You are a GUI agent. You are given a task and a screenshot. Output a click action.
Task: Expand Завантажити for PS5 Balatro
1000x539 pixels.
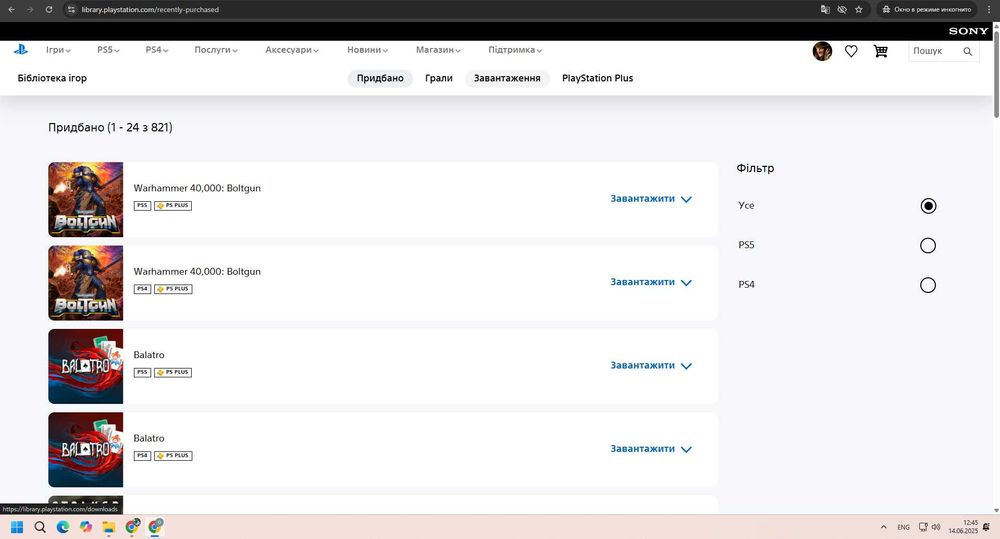click(x=651, y=365)
